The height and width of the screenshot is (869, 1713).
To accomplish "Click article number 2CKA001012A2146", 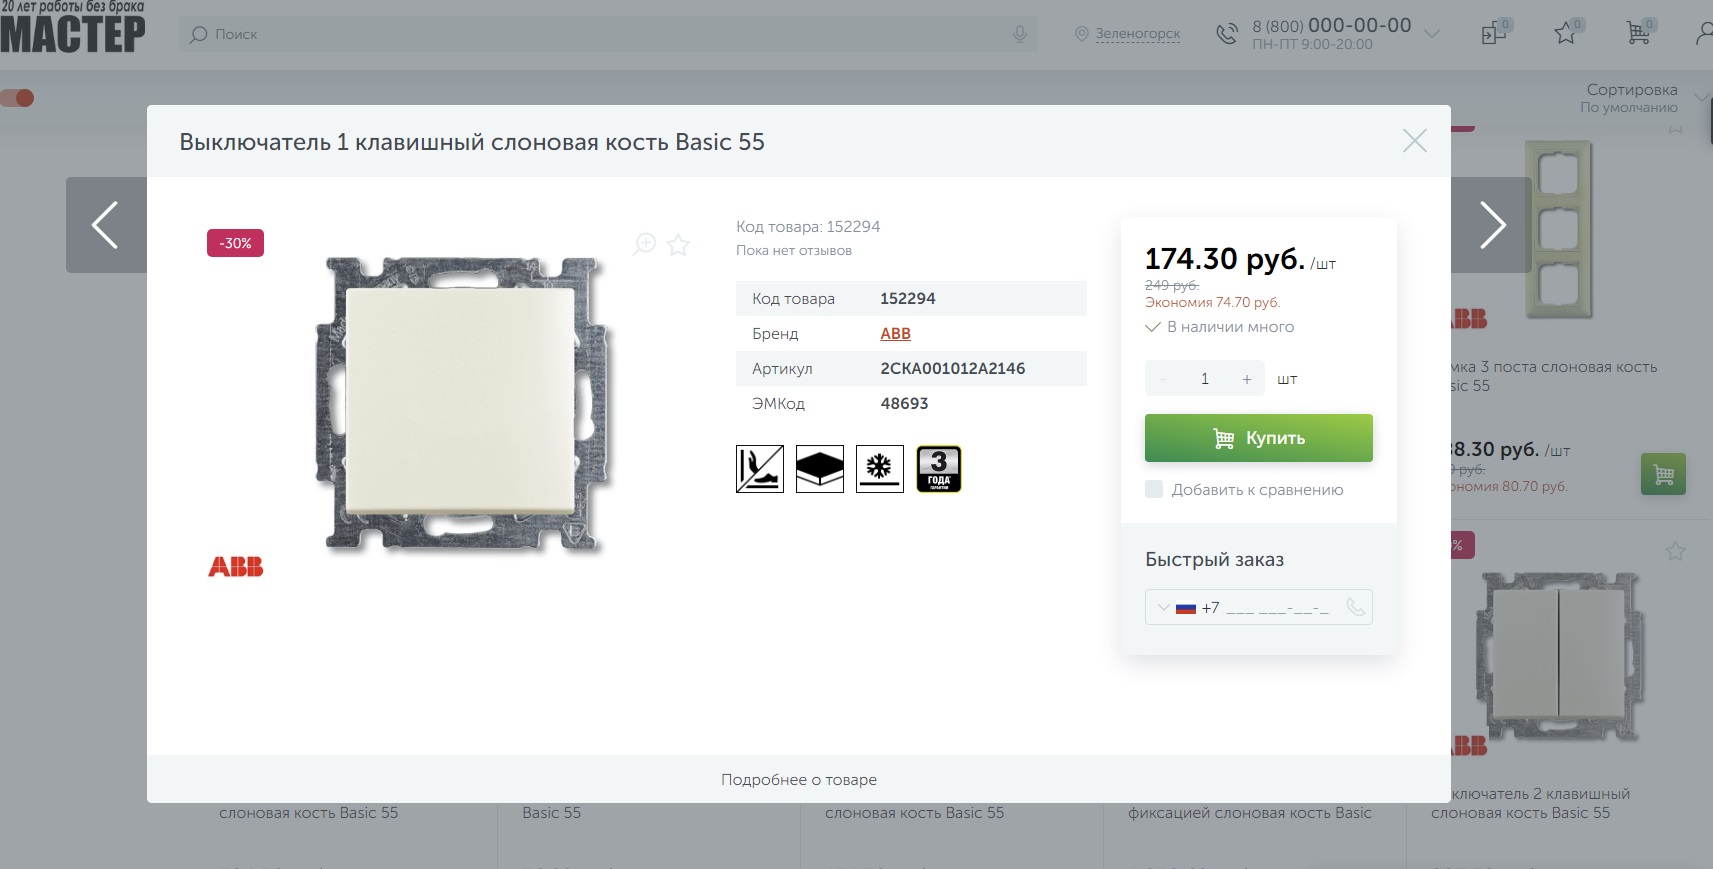I will (952, 369).
